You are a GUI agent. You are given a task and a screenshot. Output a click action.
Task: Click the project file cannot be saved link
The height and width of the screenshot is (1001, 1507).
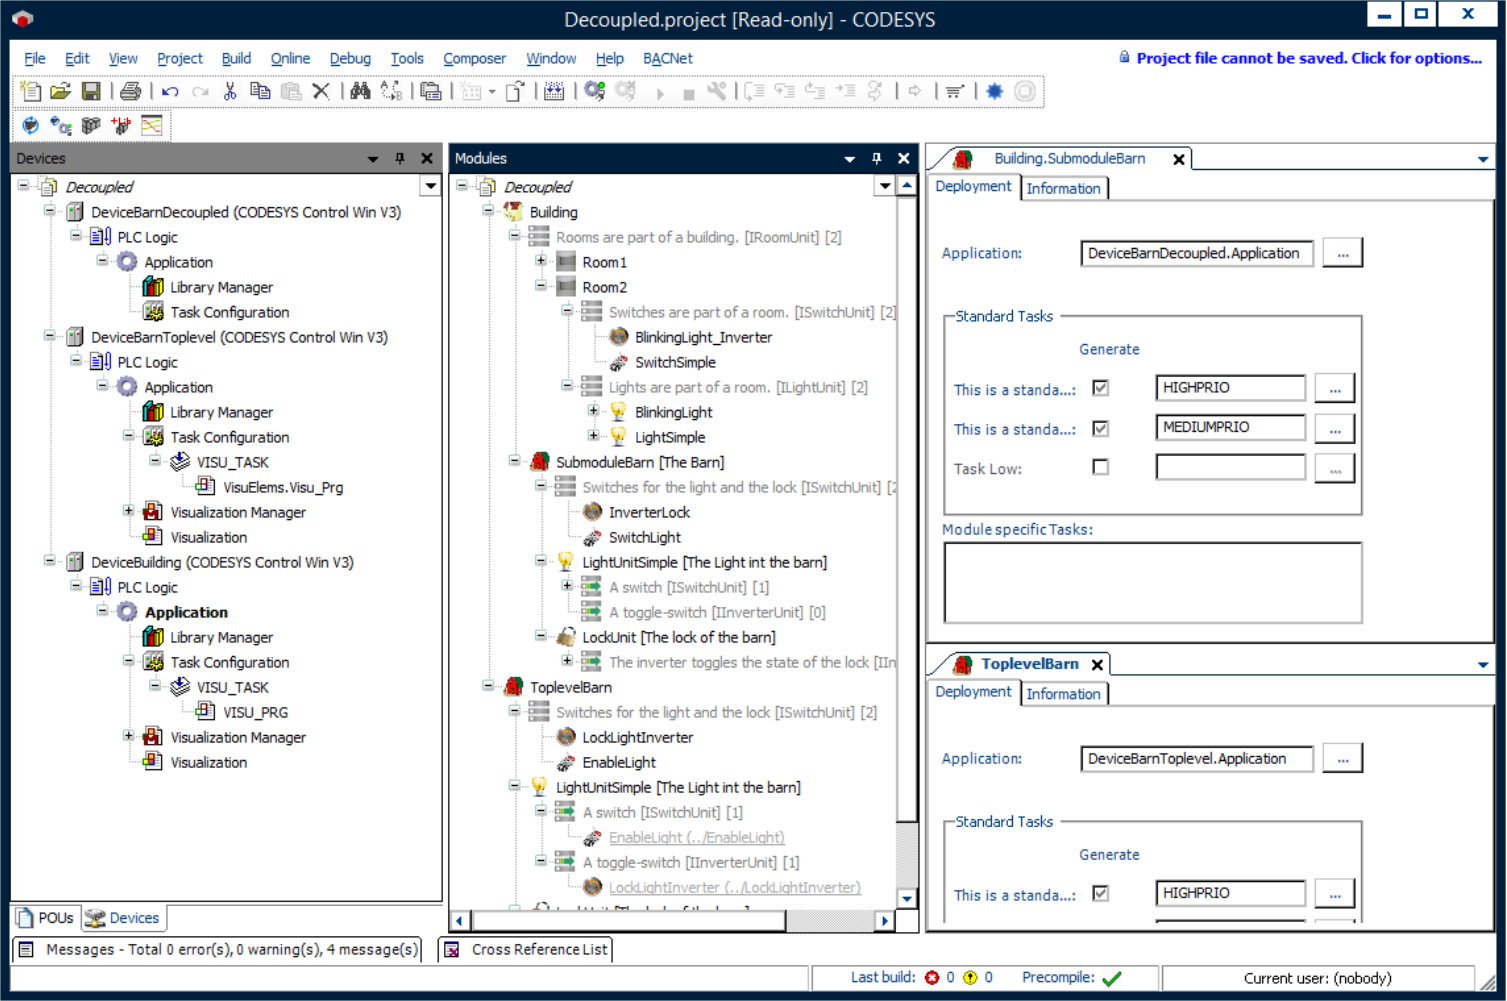[1308, 58]
